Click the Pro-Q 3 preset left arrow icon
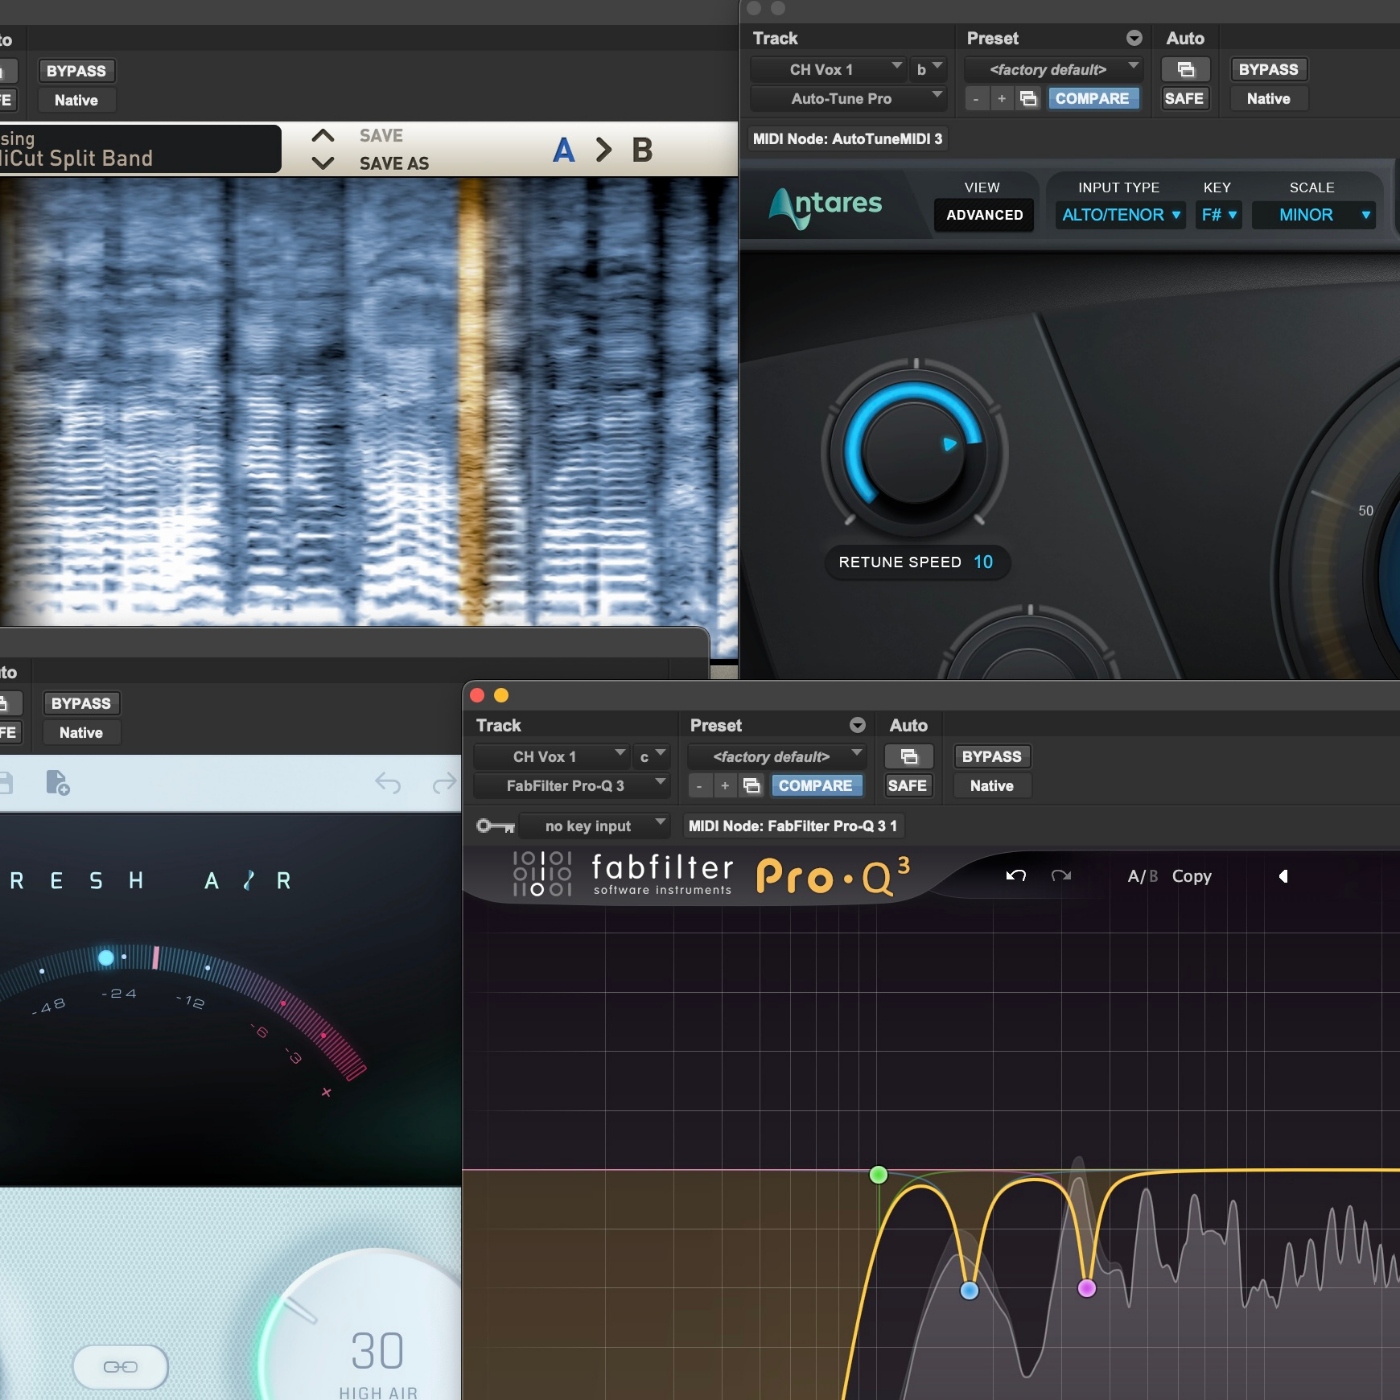The image size is (1400, 1400). pyautogui.click(x=1283, y=876)
